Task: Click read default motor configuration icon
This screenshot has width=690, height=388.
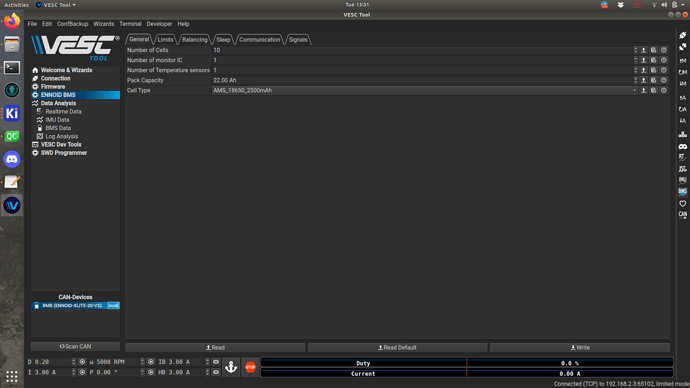Action: point(683,72)
